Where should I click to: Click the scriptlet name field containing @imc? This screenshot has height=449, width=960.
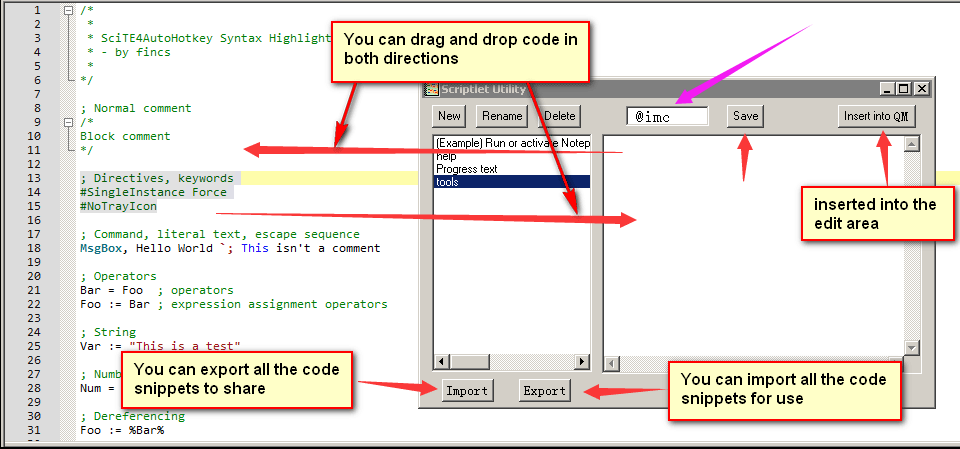tap(667, 116)
